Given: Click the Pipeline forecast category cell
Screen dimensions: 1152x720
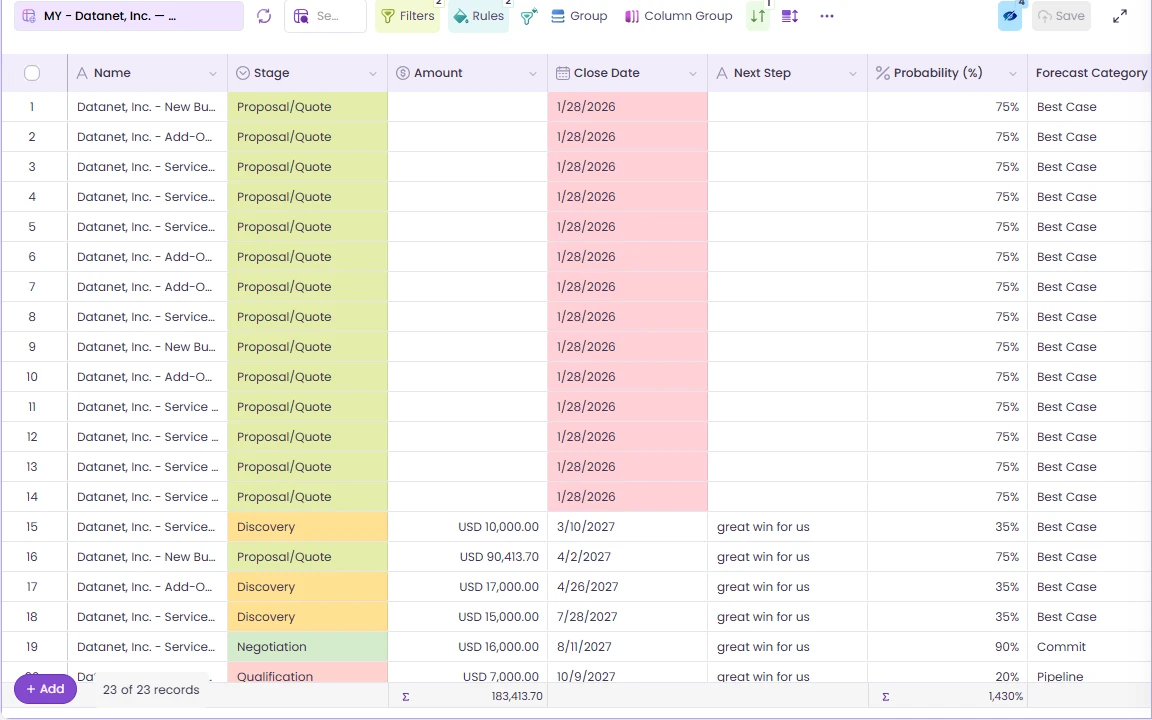Looking at the screenshot, I should click(1090, 673).
